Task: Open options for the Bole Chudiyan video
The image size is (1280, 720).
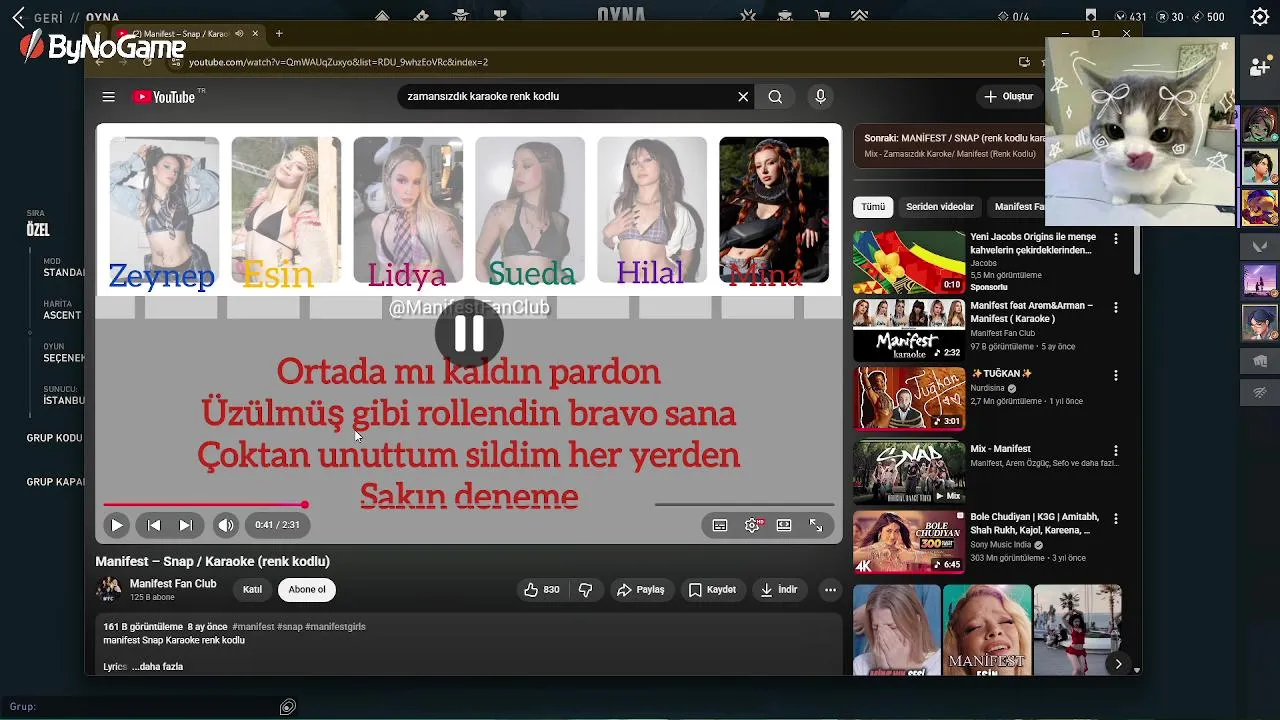Action: [x=1116, y=519]
